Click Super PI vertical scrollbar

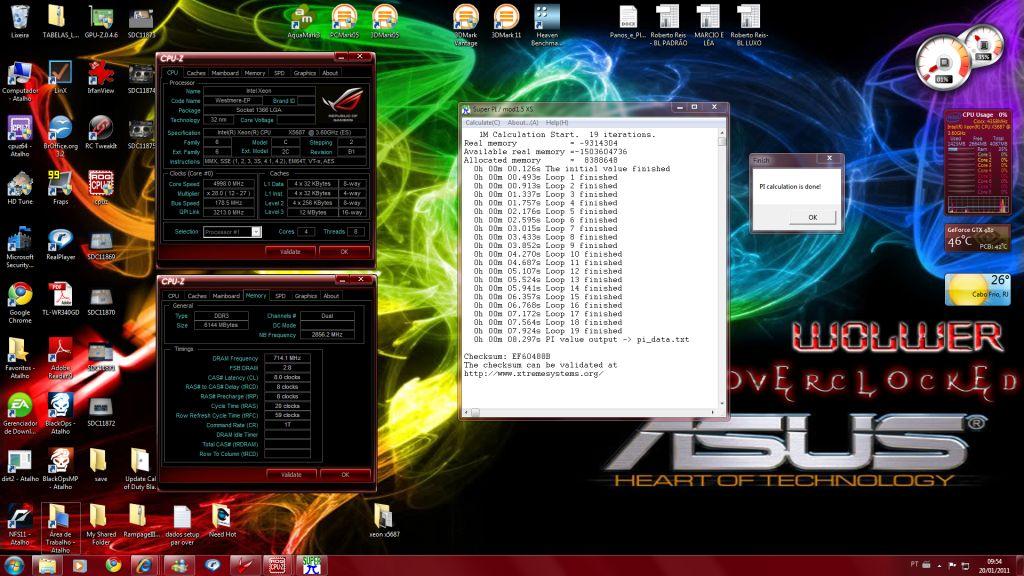pos(721,268)
